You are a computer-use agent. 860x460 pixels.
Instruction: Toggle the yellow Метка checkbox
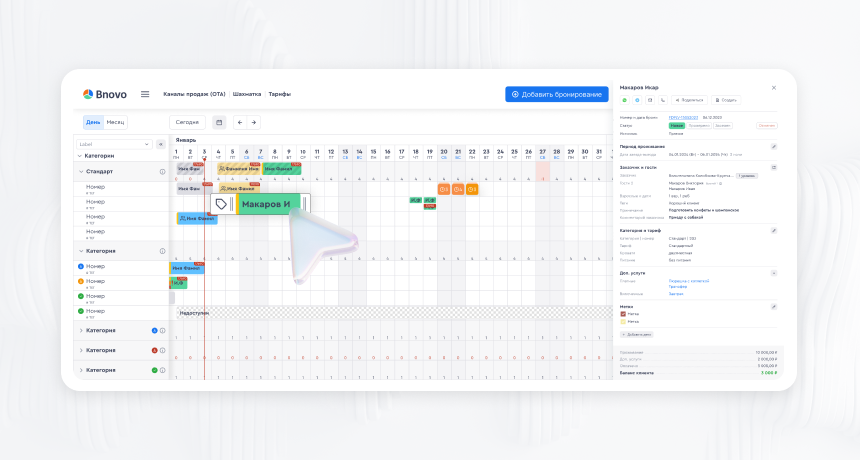[x=623, y=322]
